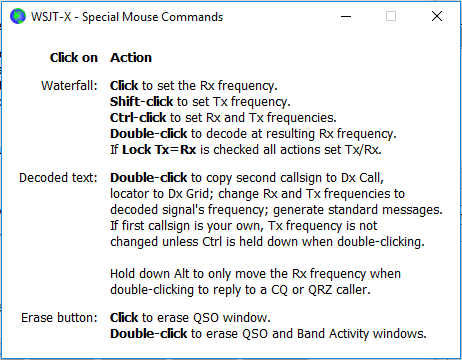Click the bold 'Ctrl-click' text
Image resolution: width=462 pixels, height=360 pixels.
138,118
